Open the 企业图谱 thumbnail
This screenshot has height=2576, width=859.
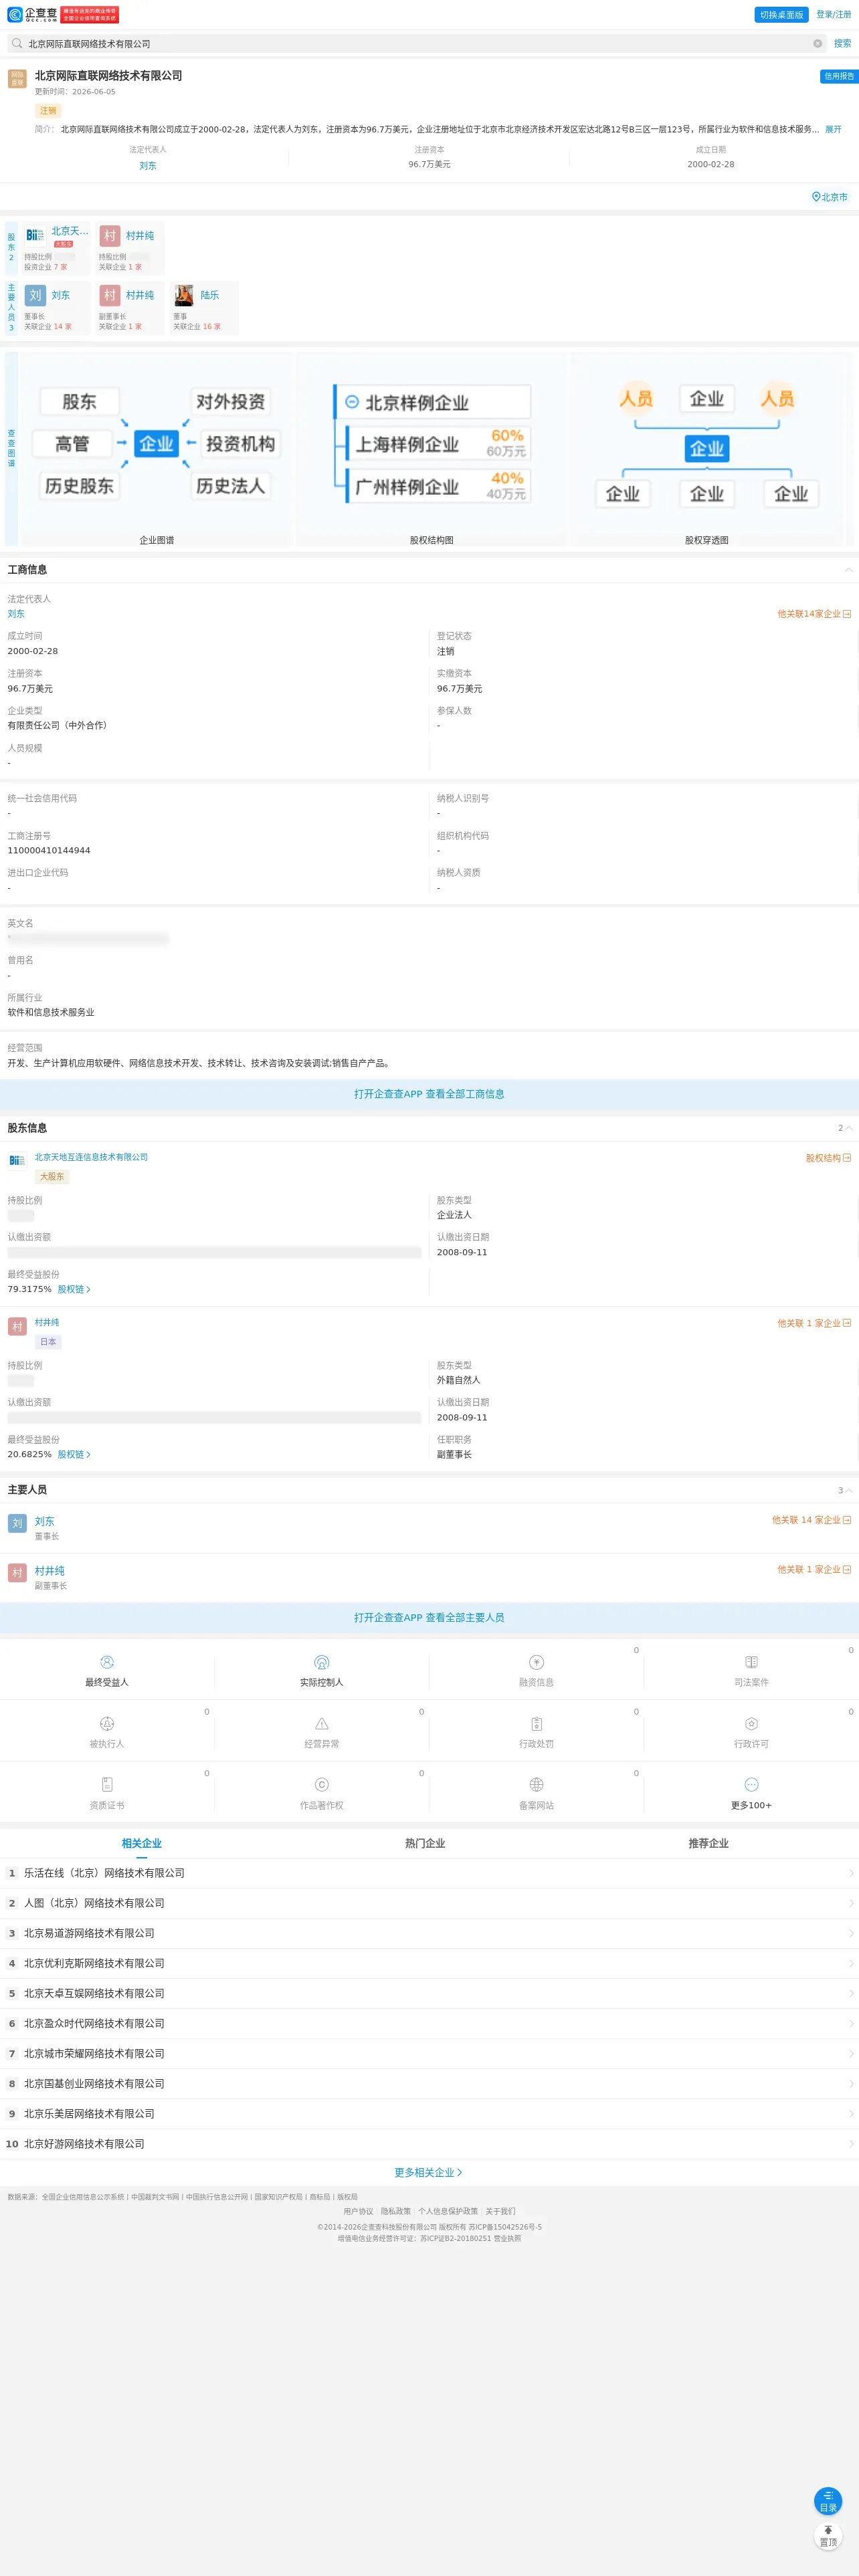point(157,449)
